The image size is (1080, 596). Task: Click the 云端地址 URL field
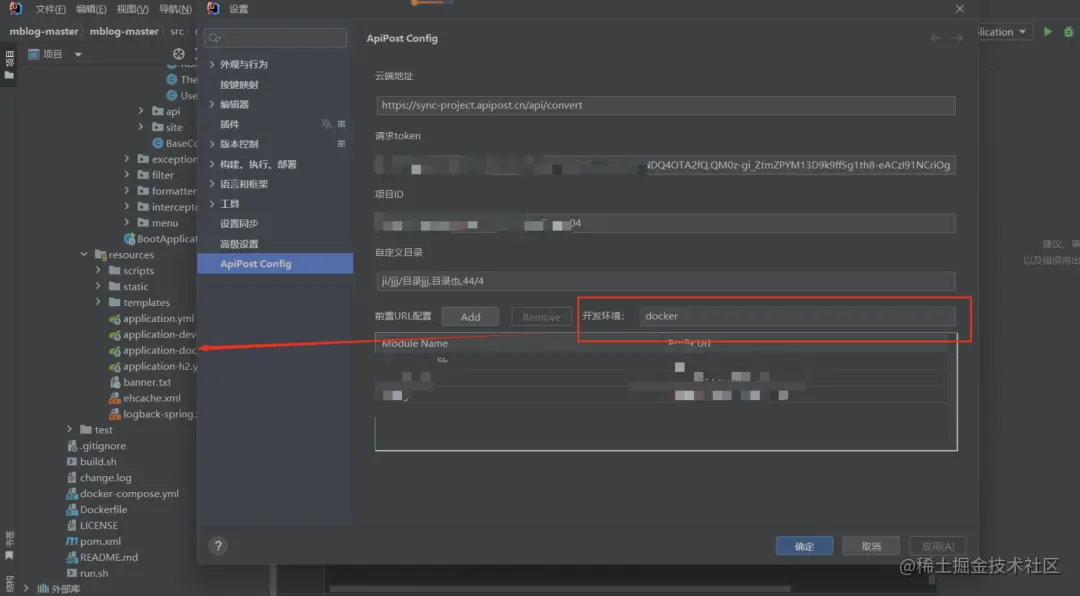665,105
